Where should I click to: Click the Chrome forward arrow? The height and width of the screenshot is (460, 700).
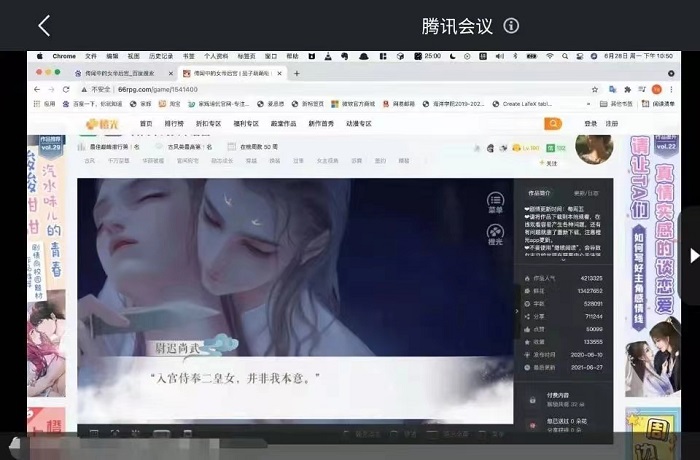51,89
